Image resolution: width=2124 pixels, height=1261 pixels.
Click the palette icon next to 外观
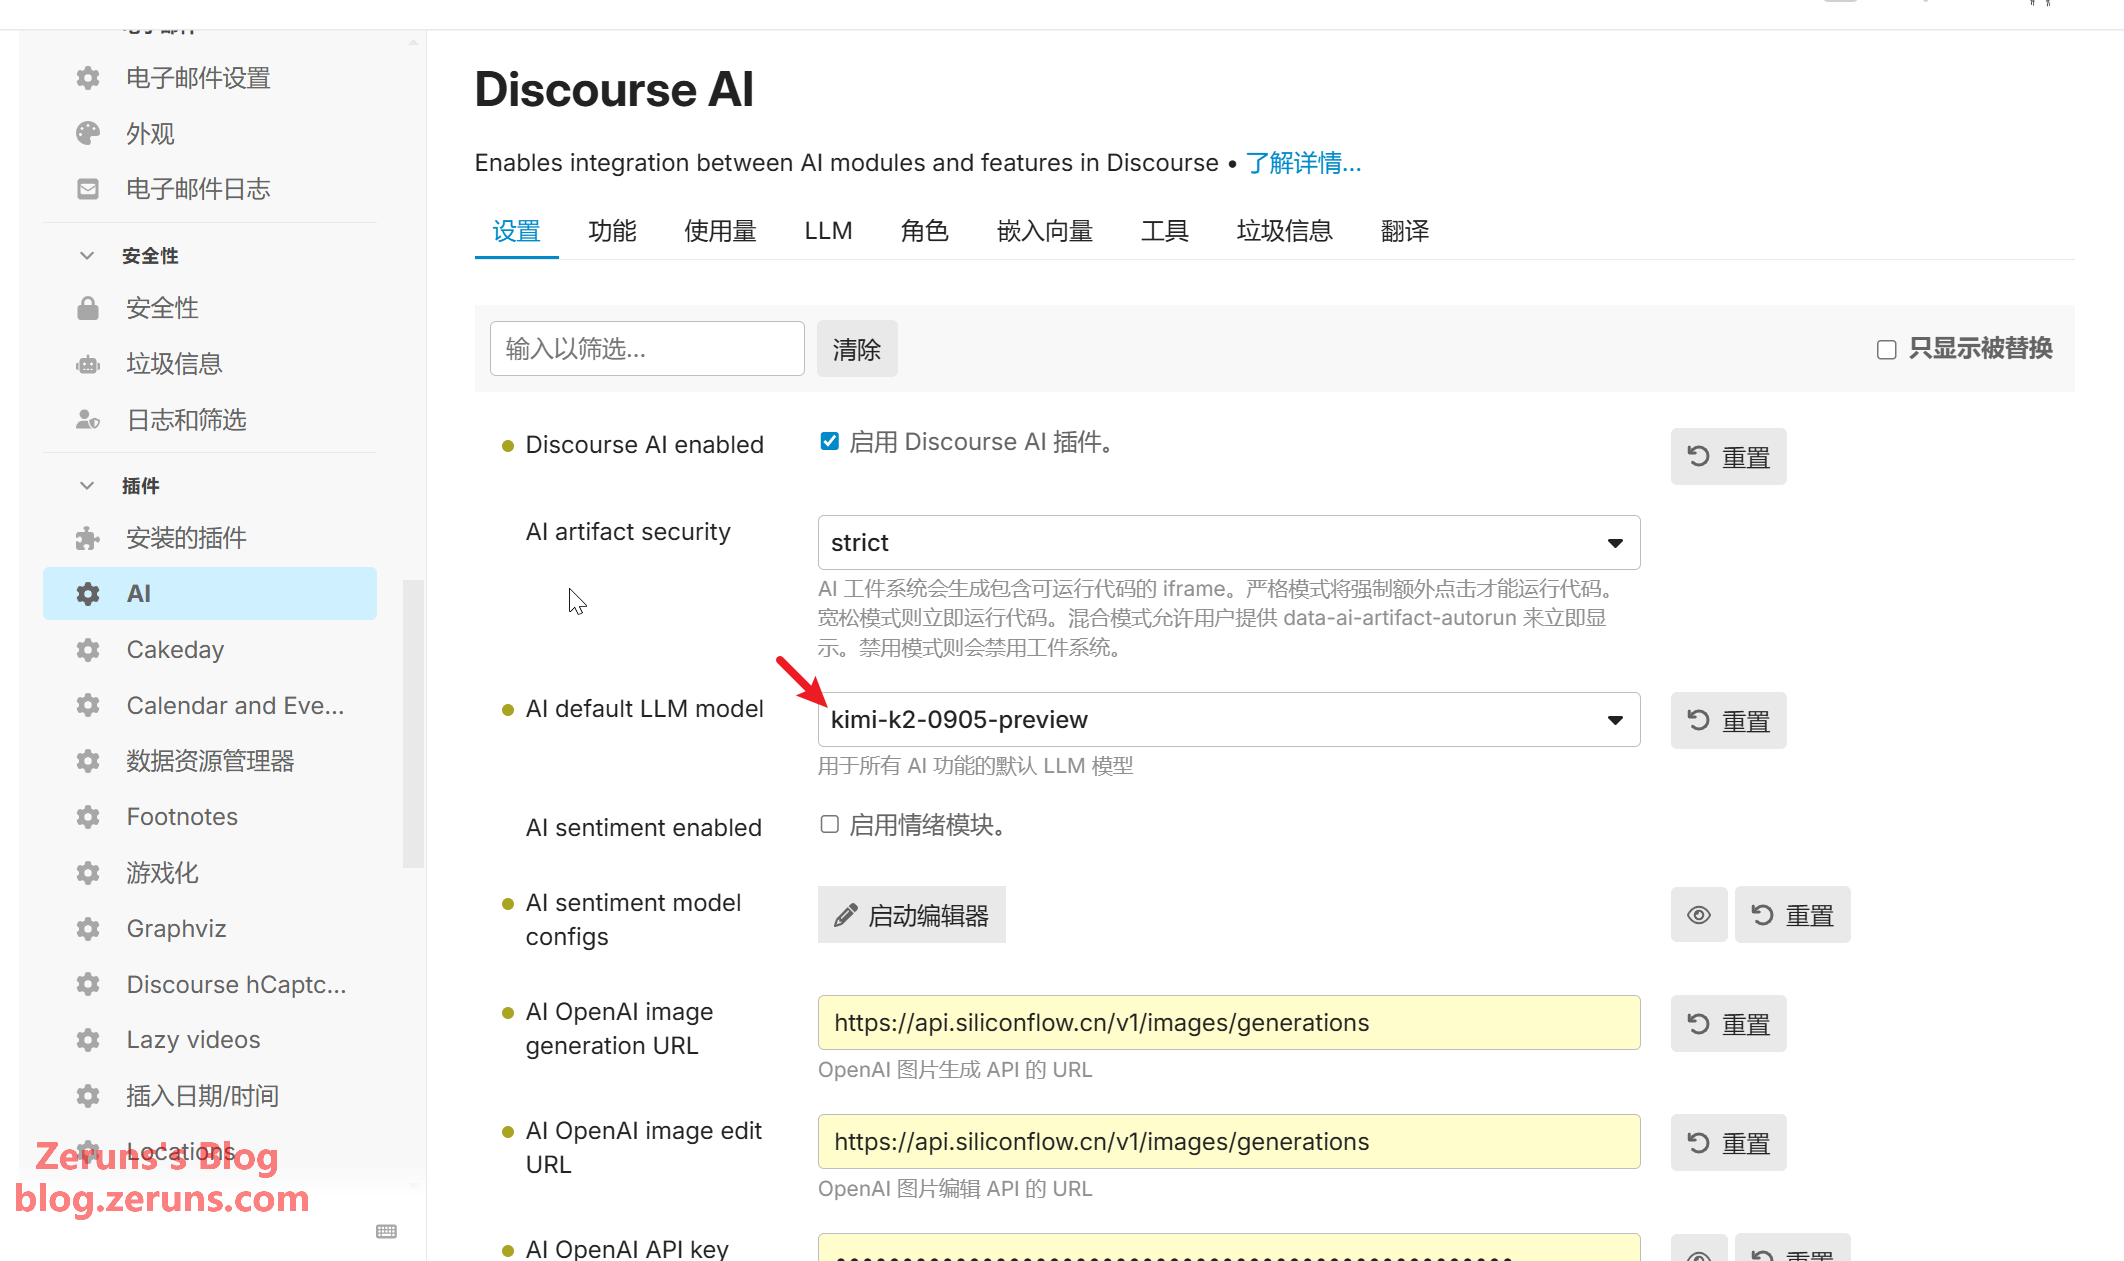(88, 133)
